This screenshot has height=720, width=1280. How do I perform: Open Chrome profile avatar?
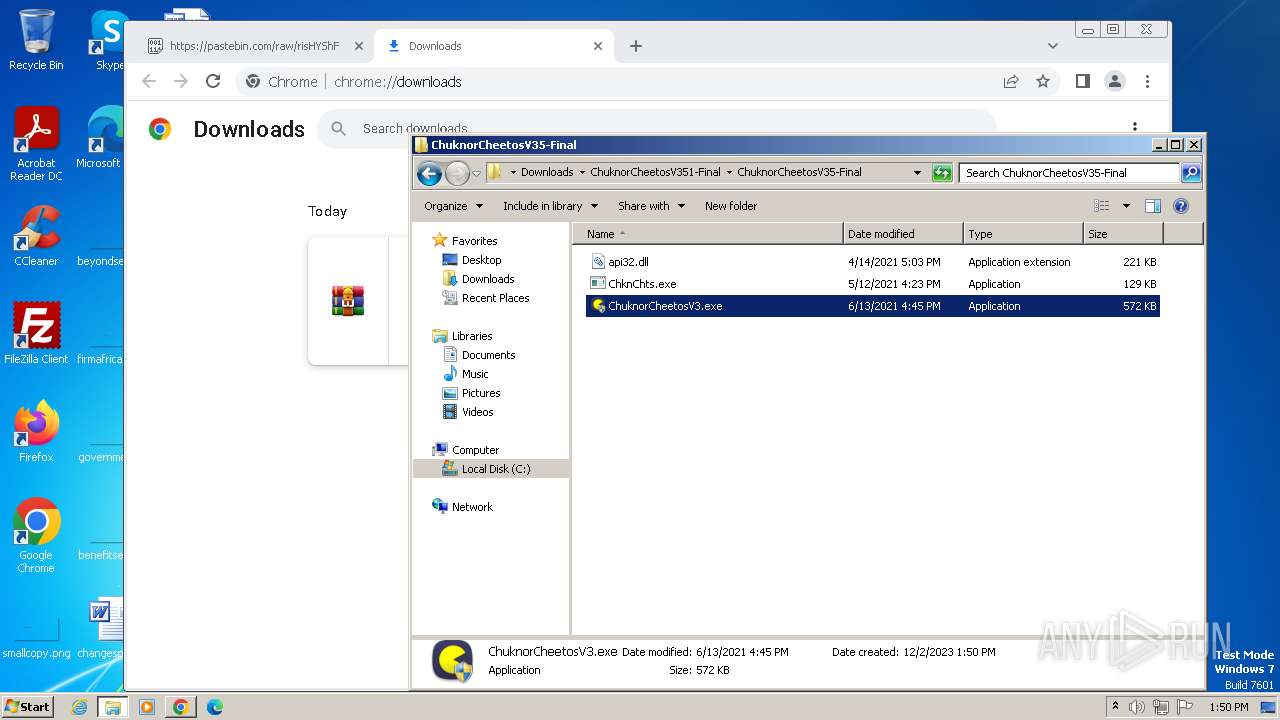coord(1115,82)
